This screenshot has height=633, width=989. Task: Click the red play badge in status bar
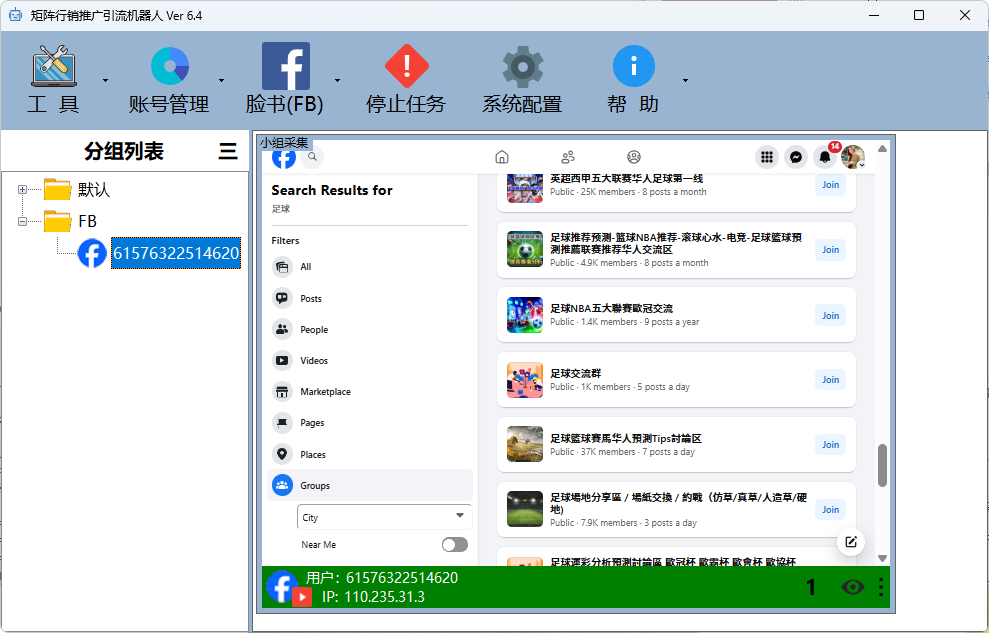point(302,596)
